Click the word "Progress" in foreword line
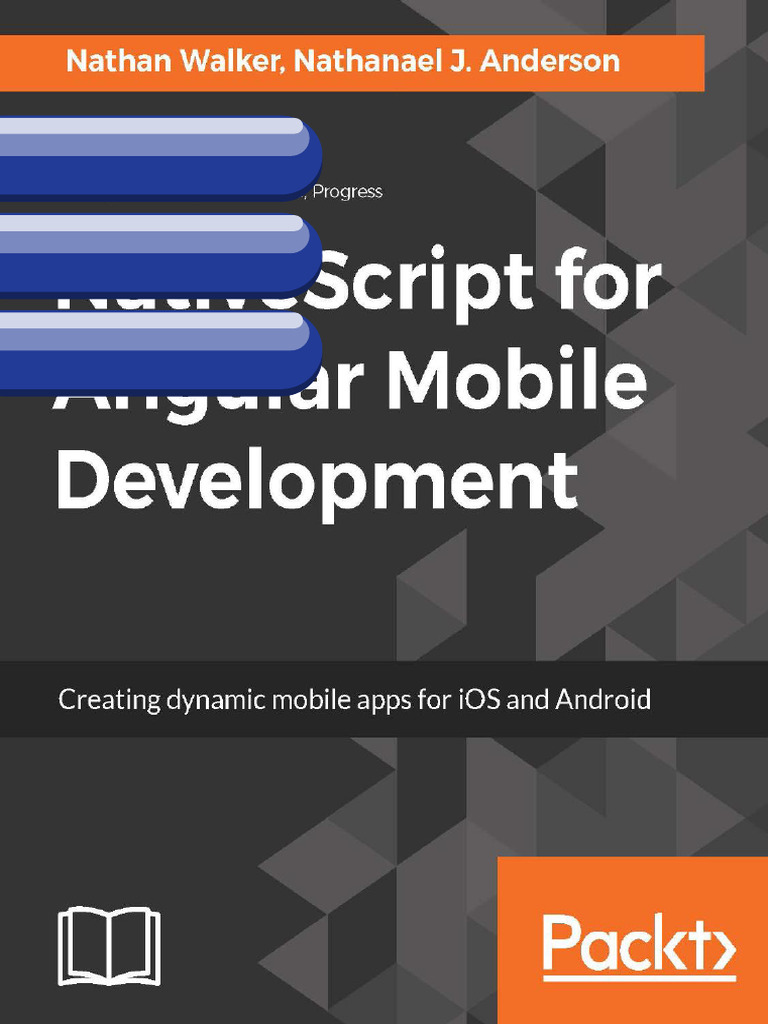 pyautogui.click(x=347, y=192)
